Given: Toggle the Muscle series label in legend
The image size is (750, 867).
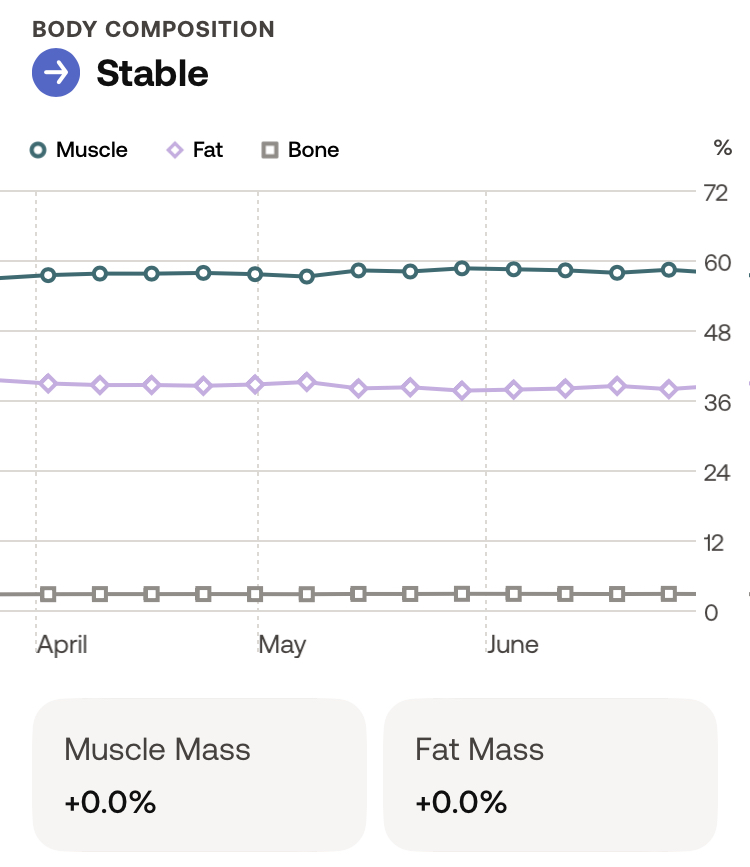Looking at the screenshot, I should [92, 150].
